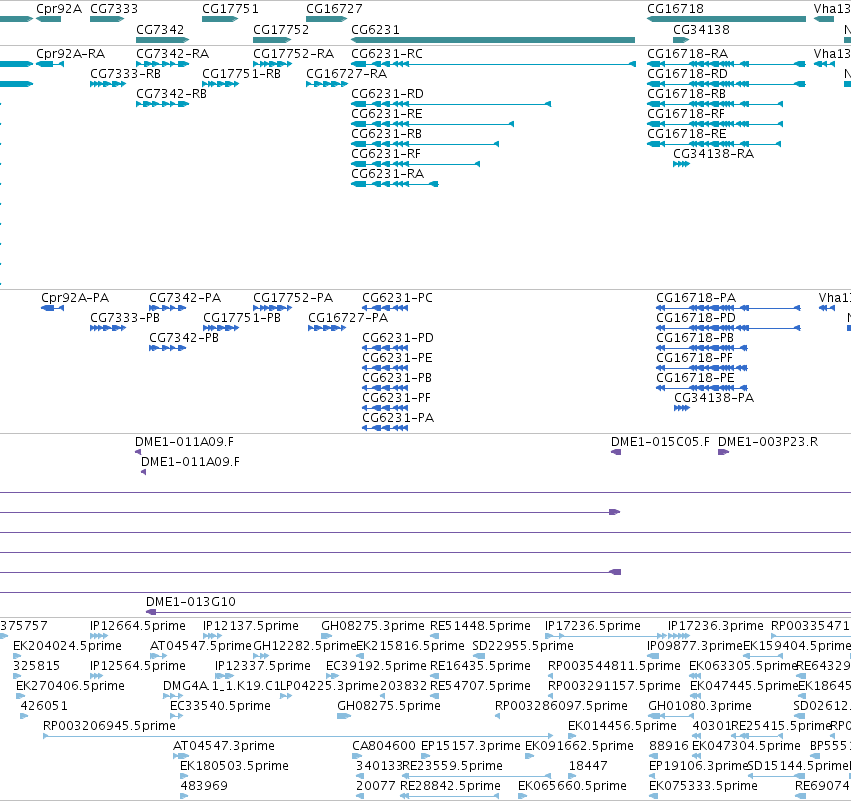Select the EK204024.5prime EST label

[x=67, y=646]
